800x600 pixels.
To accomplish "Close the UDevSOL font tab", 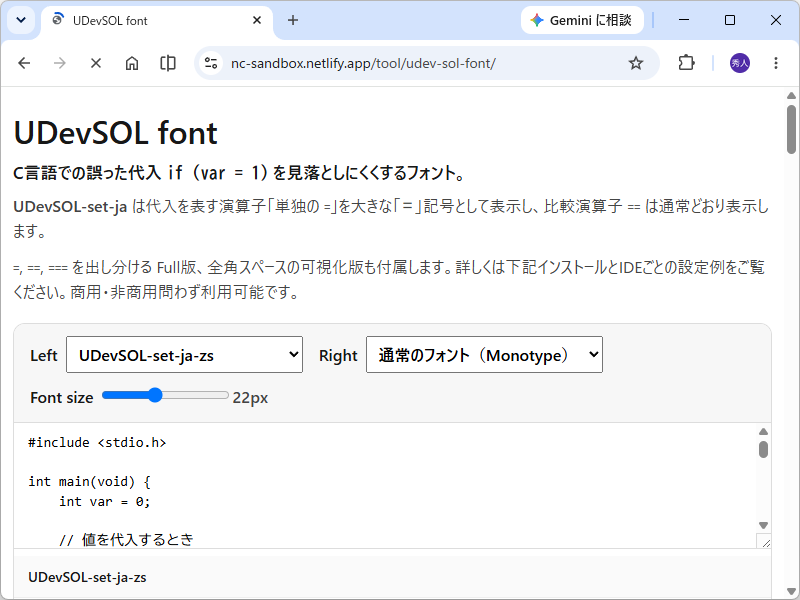I will (x=257, y=20).
